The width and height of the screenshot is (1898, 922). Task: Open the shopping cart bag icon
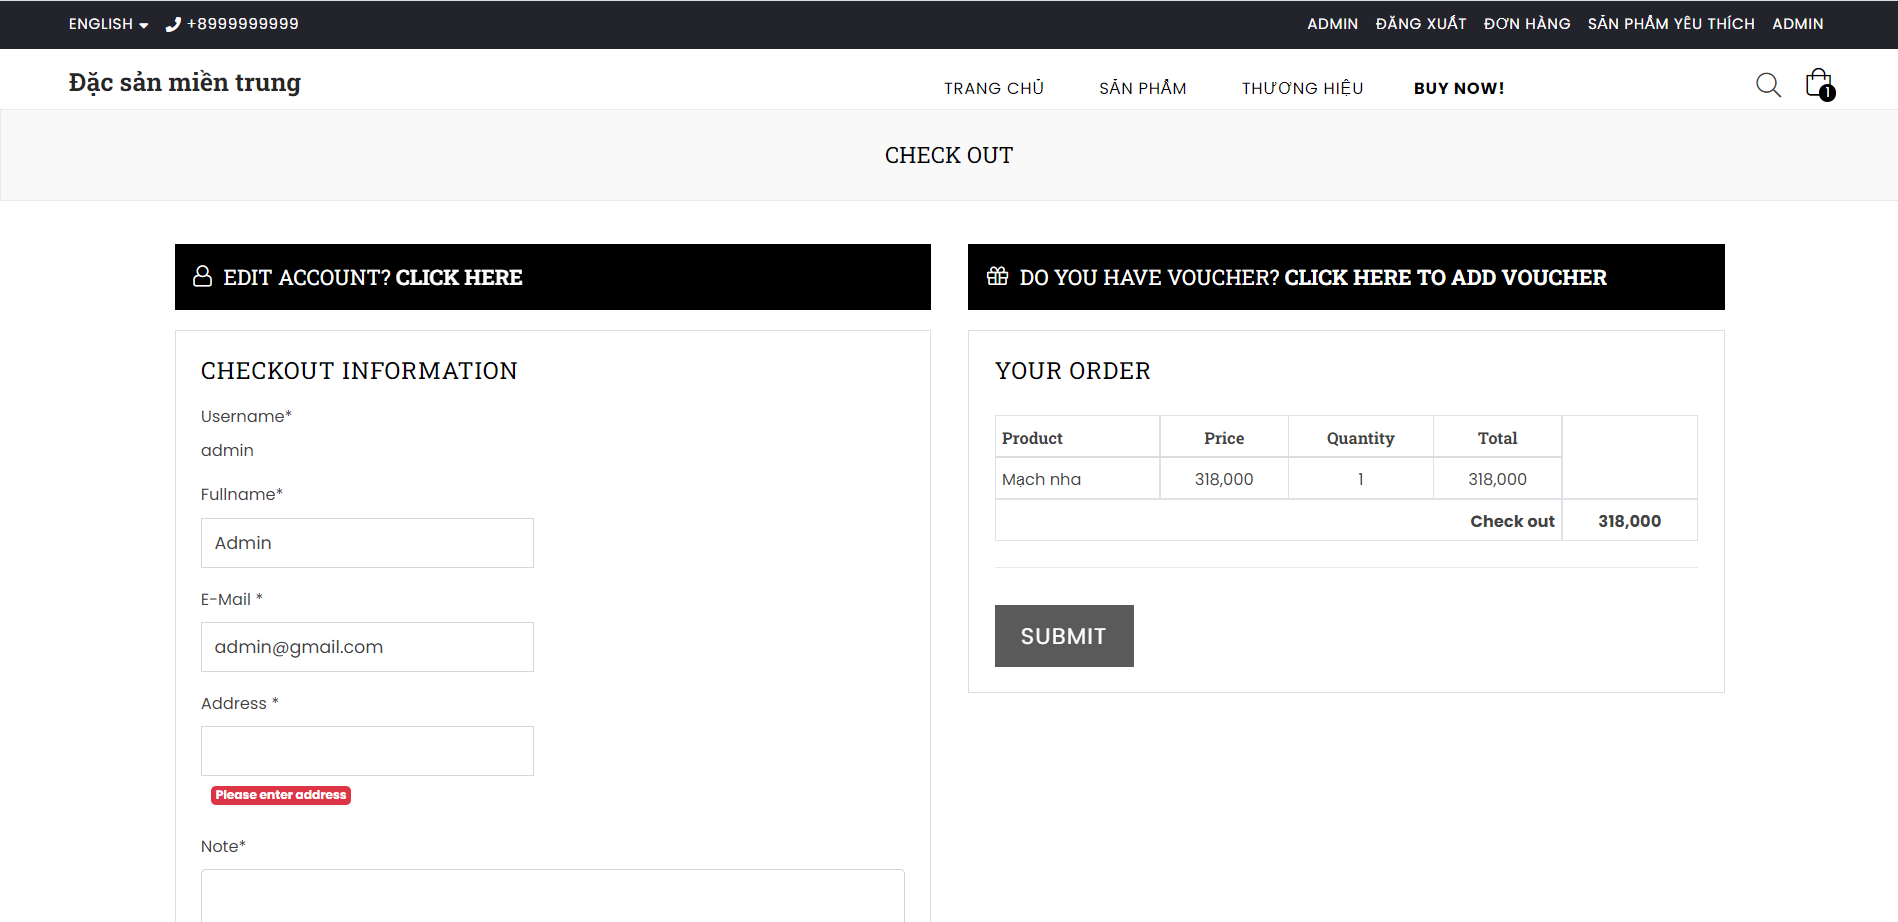coord(1819,84)
